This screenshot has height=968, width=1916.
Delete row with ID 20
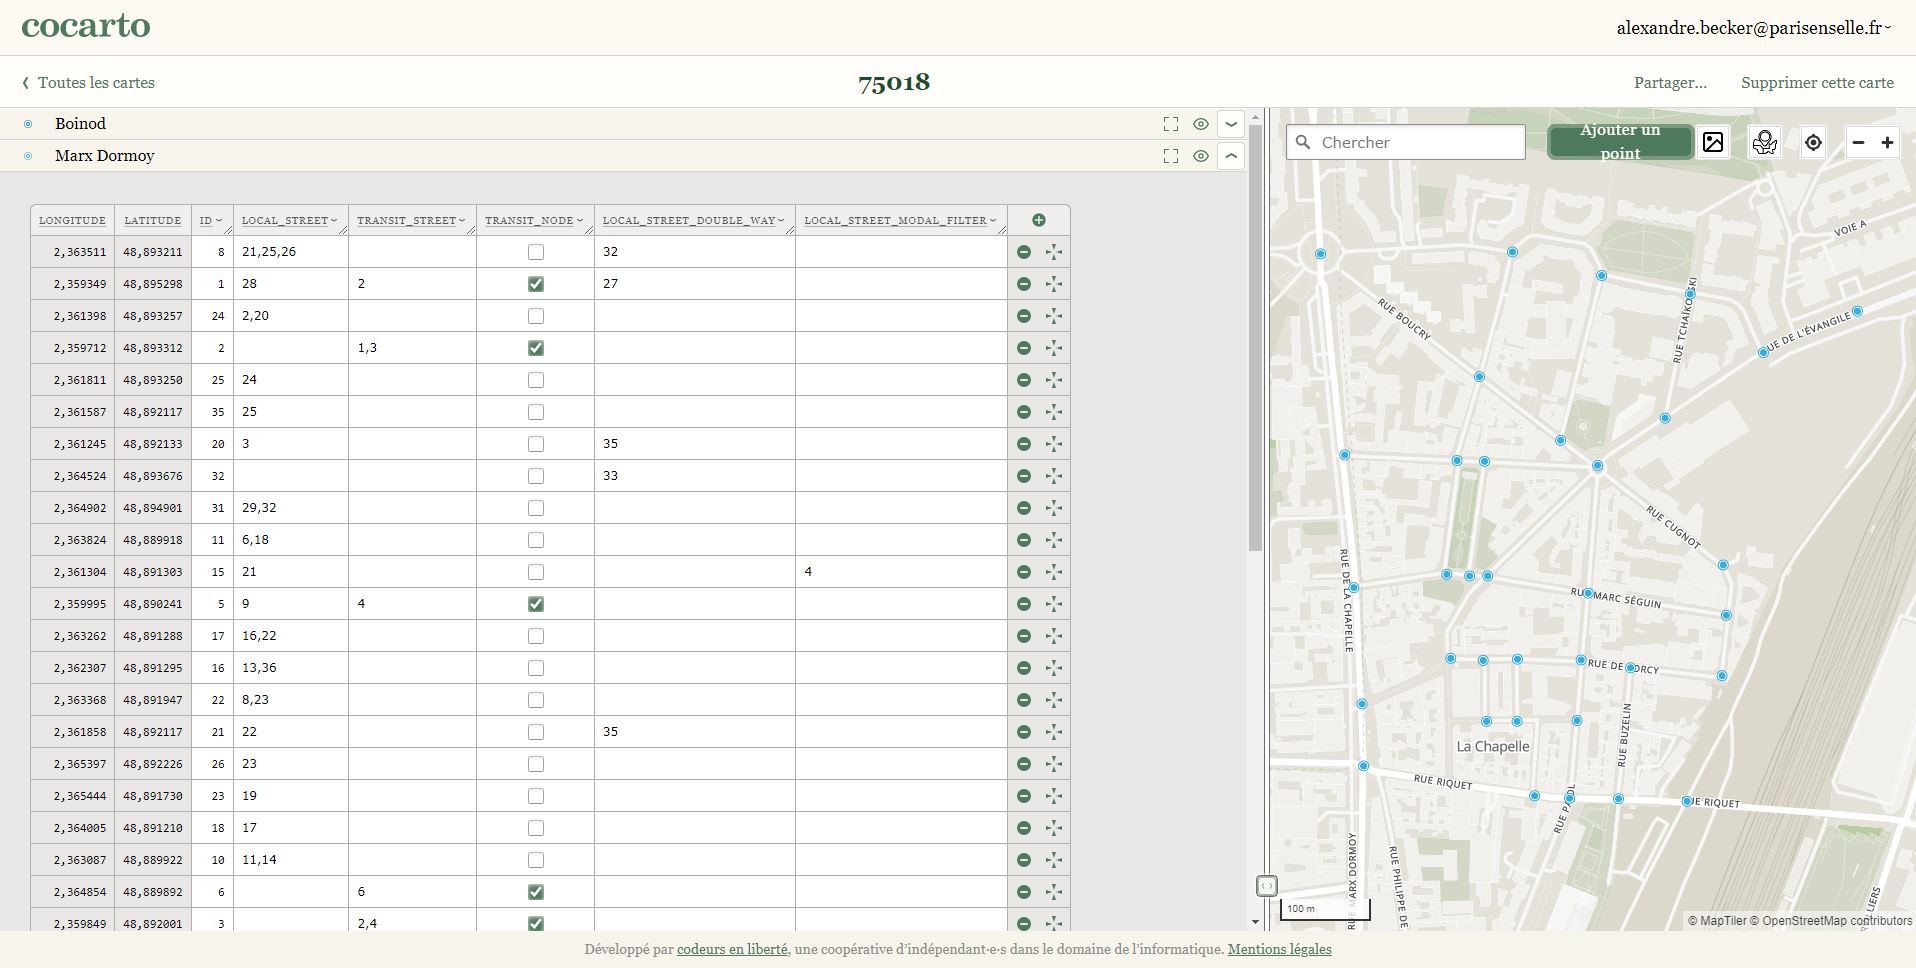(1024, 444)
